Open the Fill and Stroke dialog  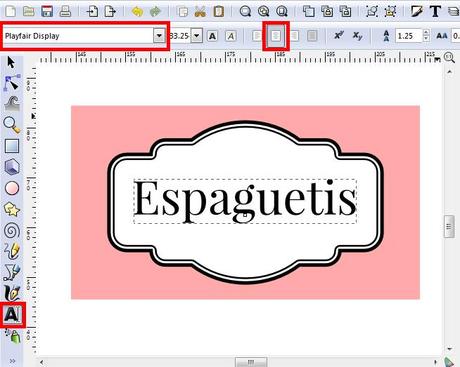pos(417,11)
